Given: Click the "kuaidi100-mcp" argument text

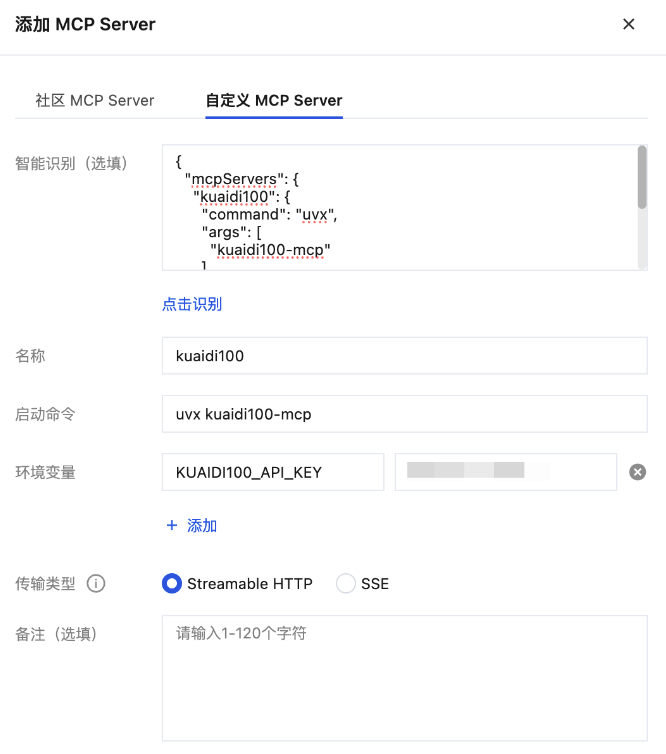Looking at the screenshot, I should (x=270, y=250).
